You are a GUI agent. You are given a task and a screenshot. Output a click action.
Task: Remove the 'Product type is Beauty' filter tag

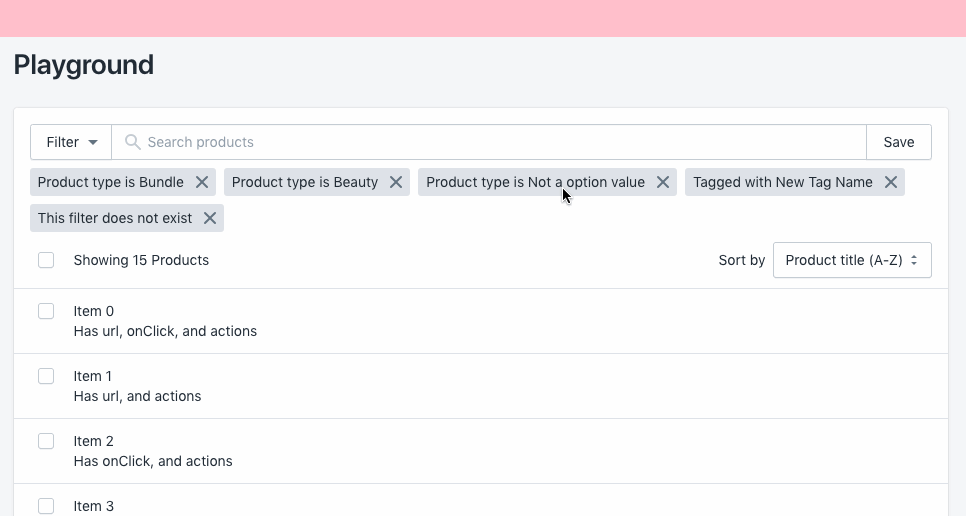pos(396,182)
